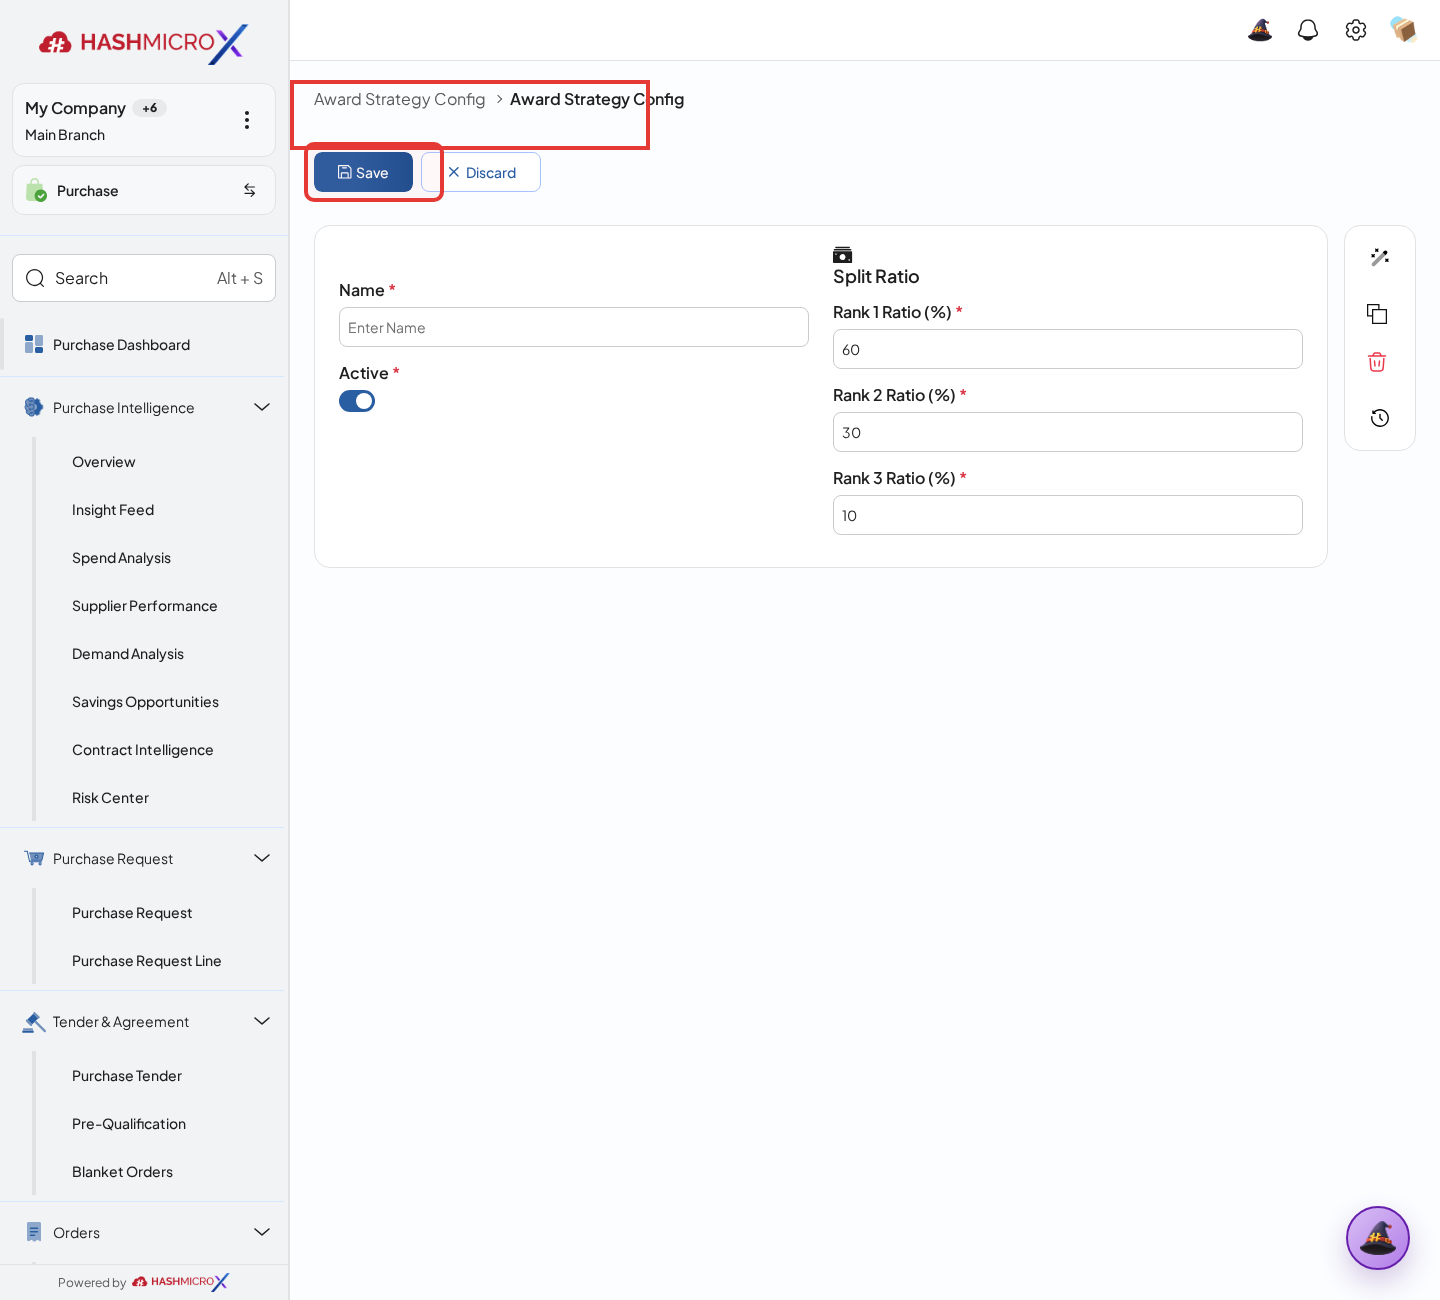Go to Spend Analysis
The width and height of the screenshot is (1440, 1300).
(x=121, y=558)
